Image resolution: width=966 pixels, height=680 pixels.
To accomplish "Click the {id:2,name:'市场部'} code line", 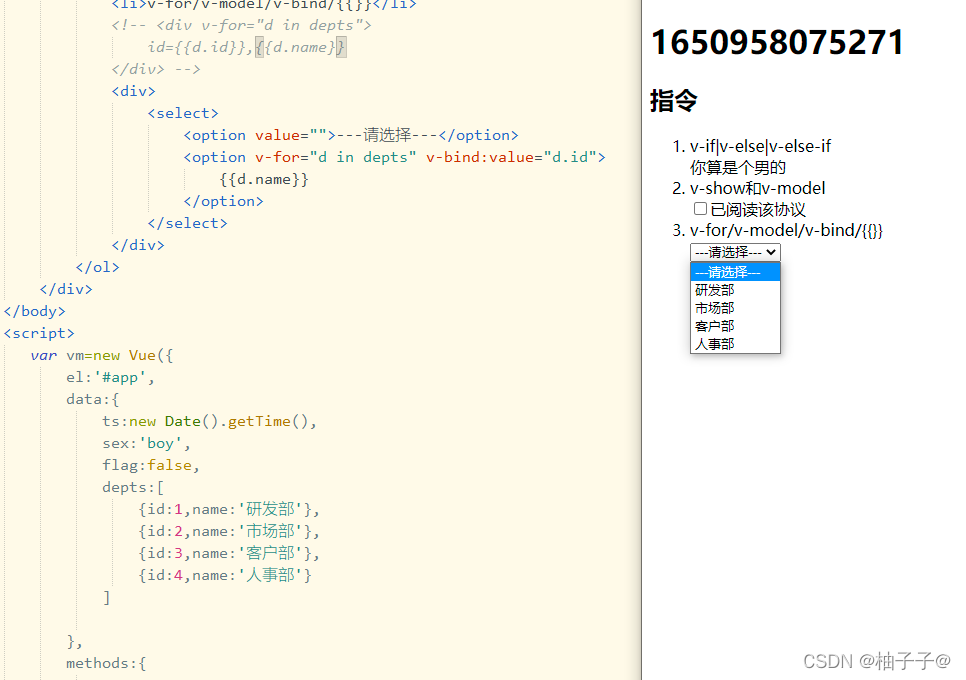I will click(229, 531).
